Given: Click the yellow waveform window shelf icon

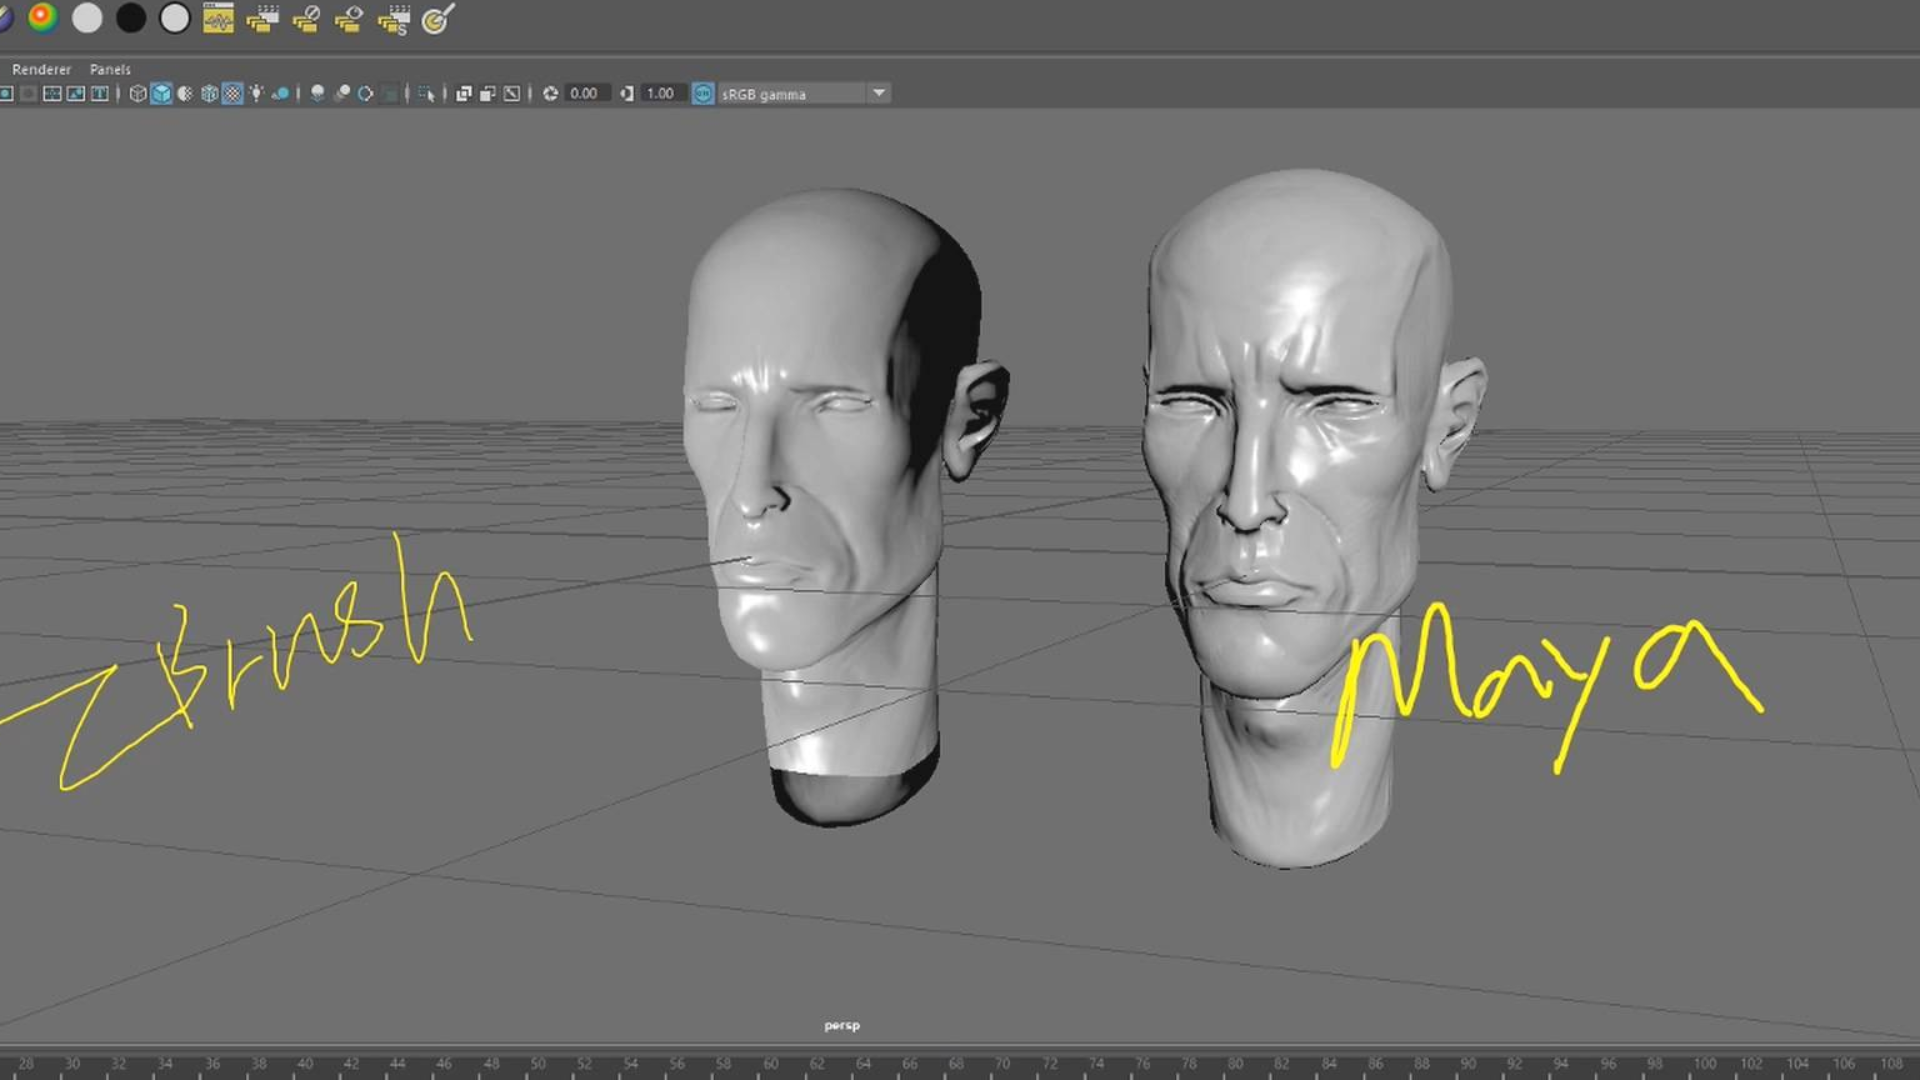Looking at the screenshot, I should click(x=218, y=18).
